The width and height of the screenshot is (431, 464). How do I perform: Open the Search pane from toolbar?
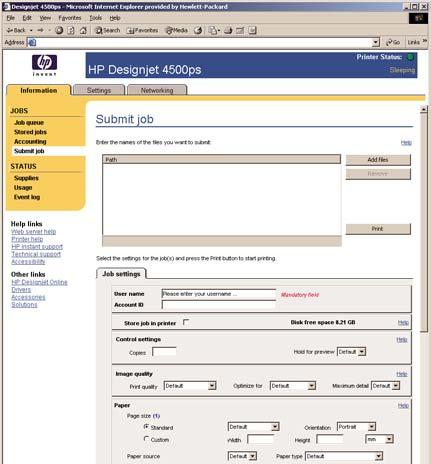point(107,31)
